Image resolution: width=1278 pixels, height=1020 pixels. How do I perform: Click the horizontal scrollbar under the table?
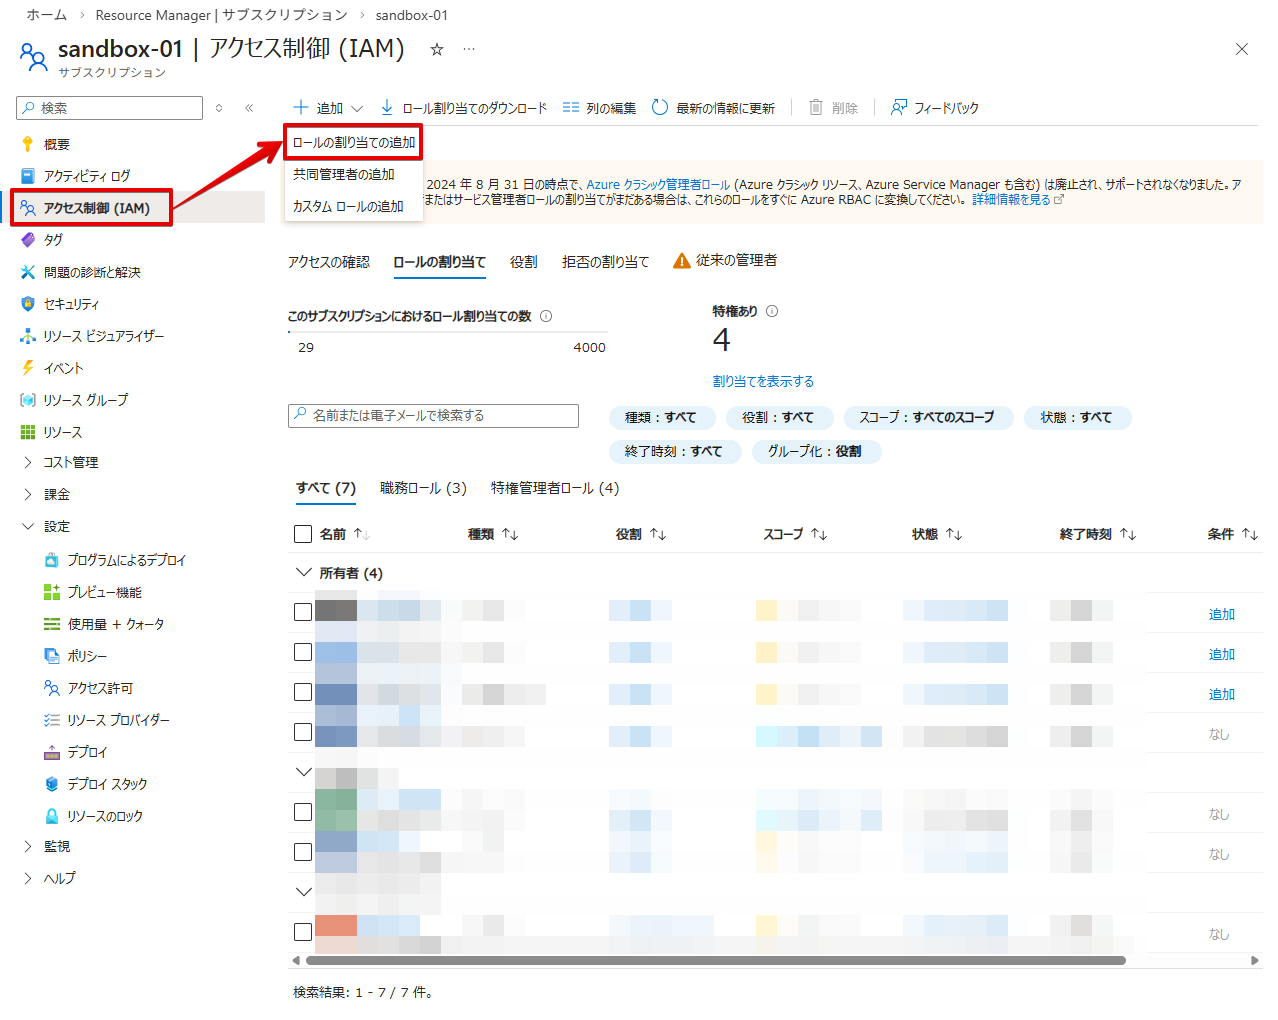click(x=715, y=960)
